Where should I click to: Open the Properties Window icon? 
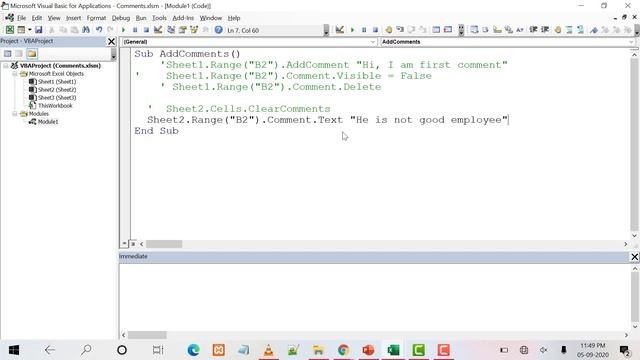tap(182, 30)
